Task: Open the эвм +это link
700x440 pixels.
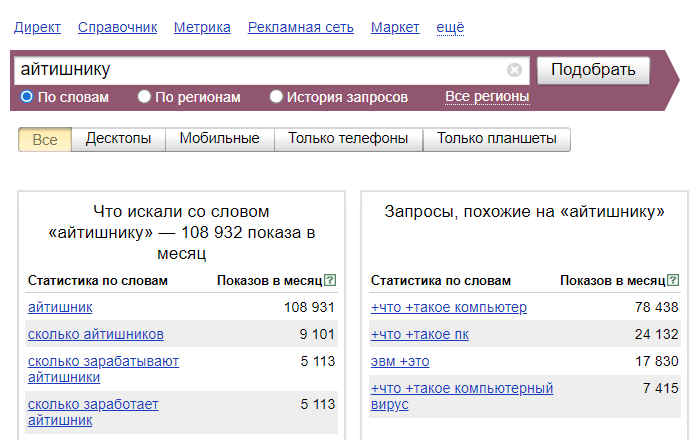Action: click(x=400, y=361)
